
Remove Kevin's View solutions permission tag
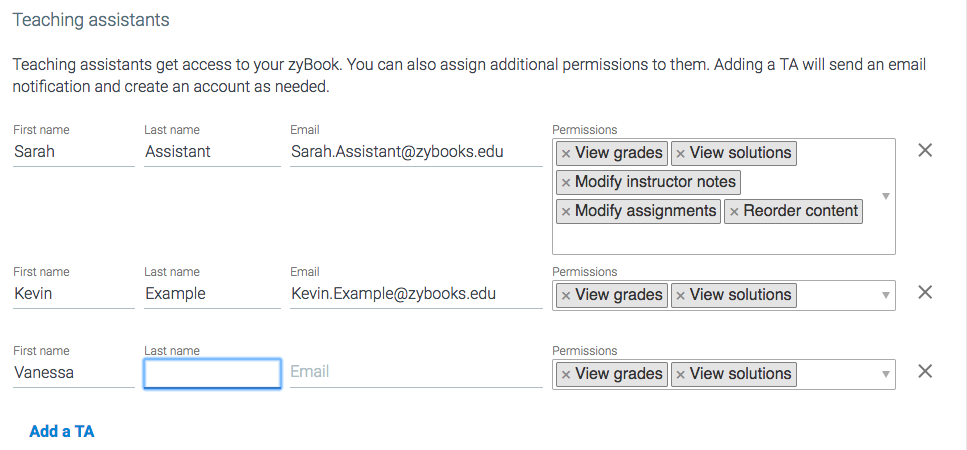pyautogui.click(x=681, y=295)
